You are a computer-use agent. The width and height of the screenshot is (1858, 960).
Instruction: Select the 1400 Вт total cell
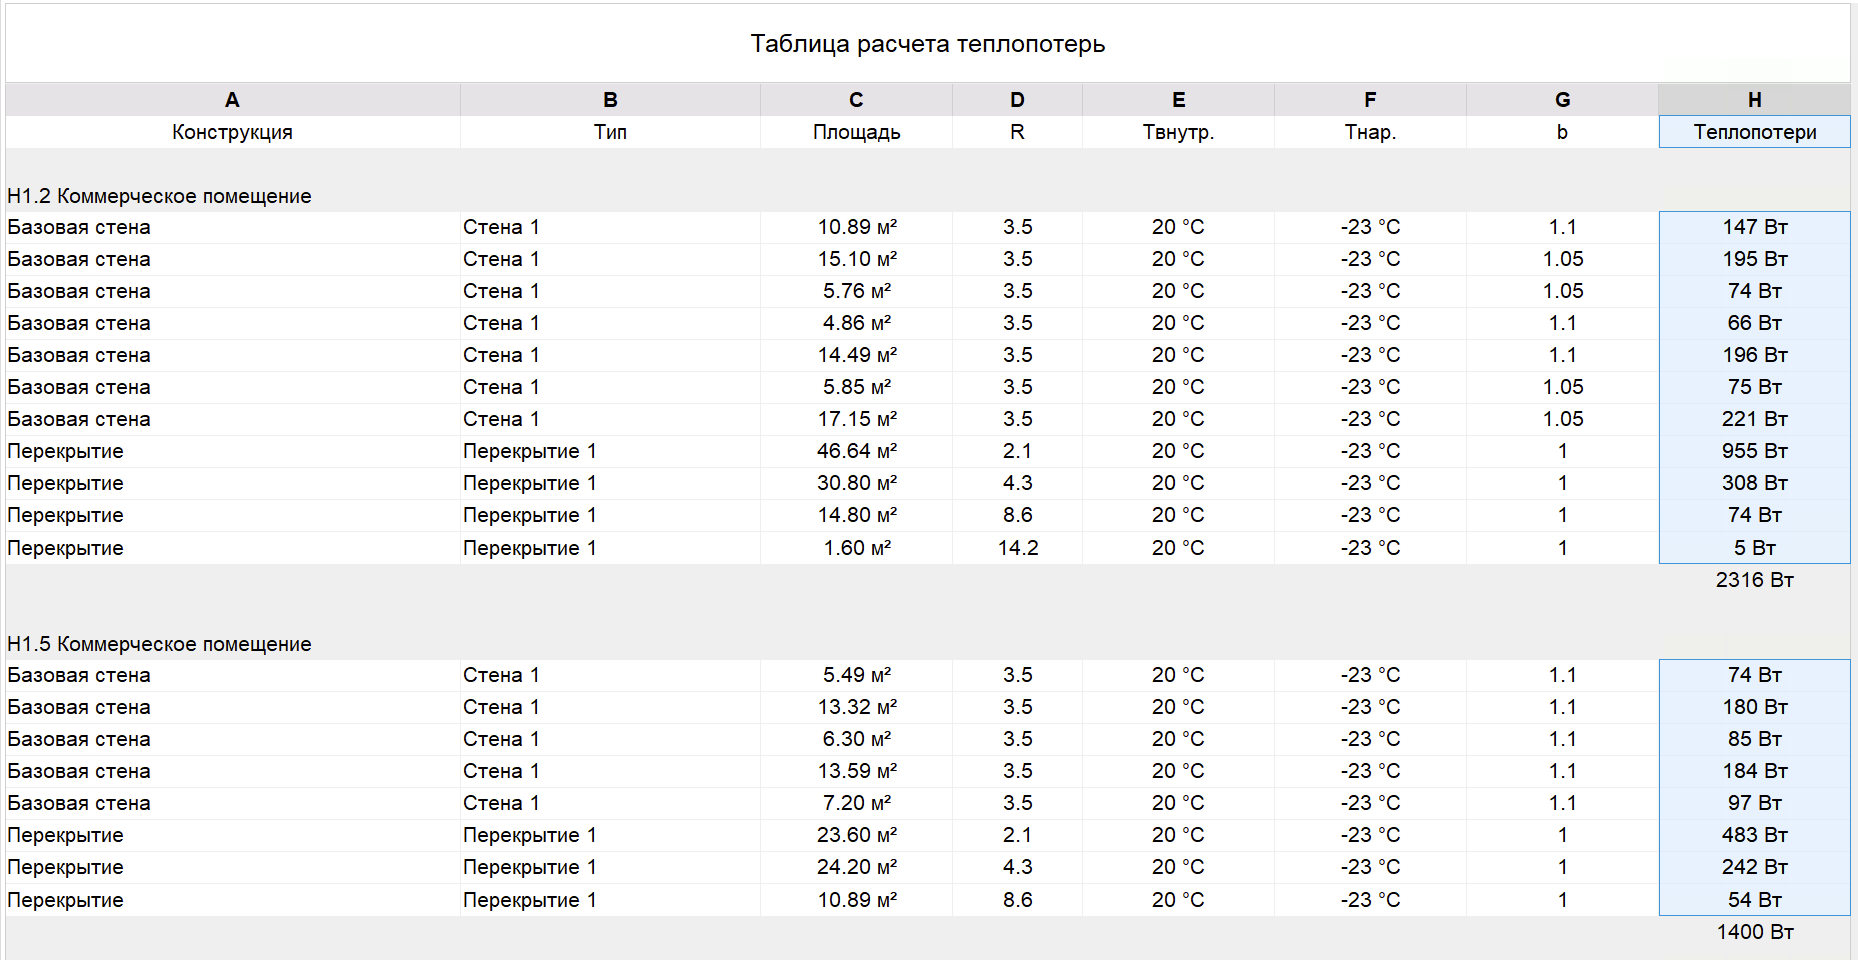(1754, 932)
